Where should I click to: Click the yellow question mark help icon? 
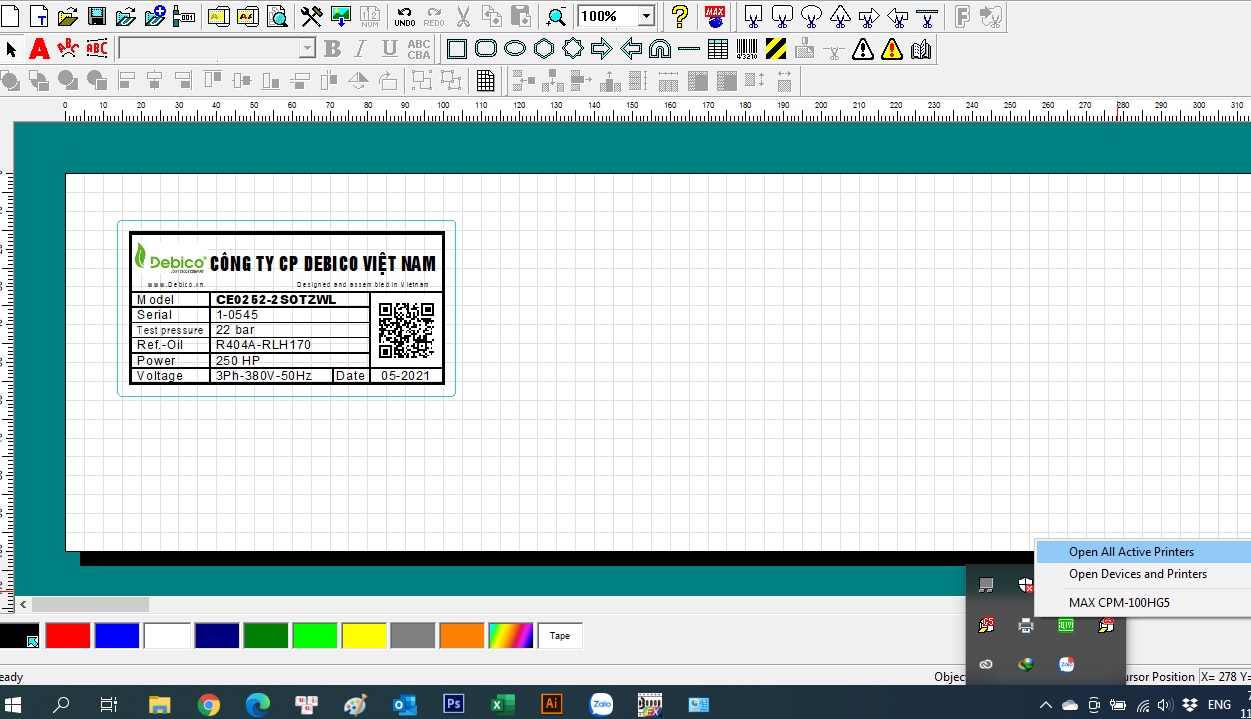point(680,16)
